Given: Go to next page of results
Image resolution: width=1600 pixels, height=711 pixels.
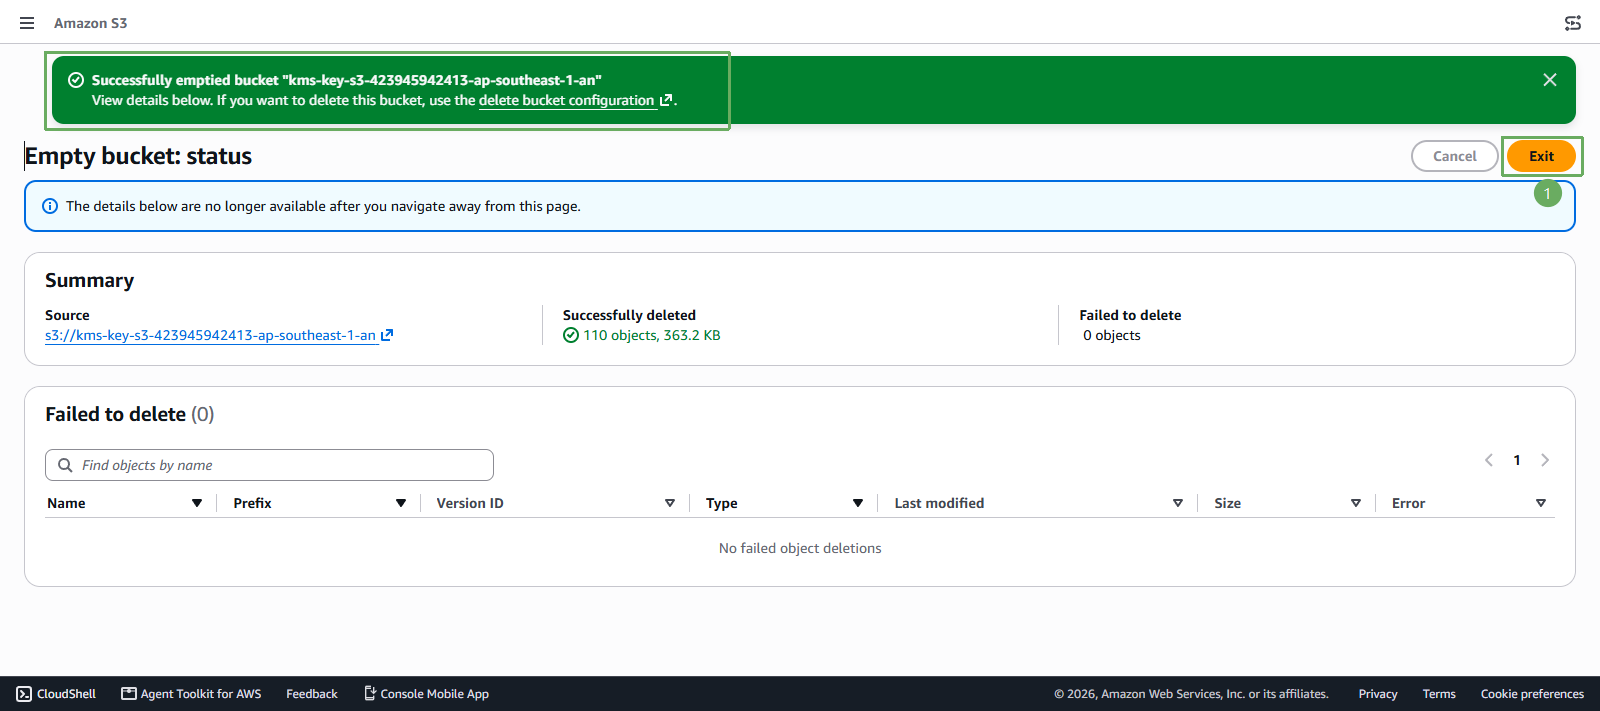Looking at the screenshot, I should tap(1545, 460).
